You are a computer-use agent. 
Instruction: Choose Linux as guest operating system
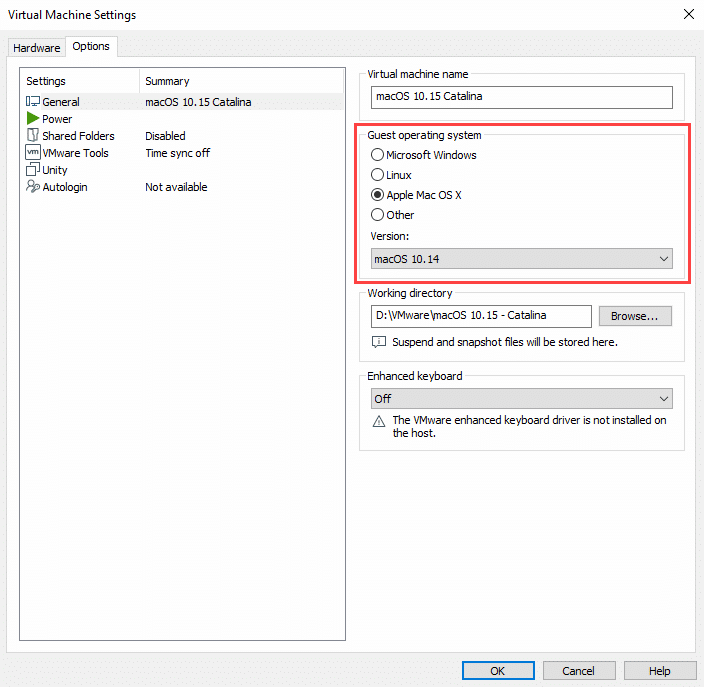point(377,175)
